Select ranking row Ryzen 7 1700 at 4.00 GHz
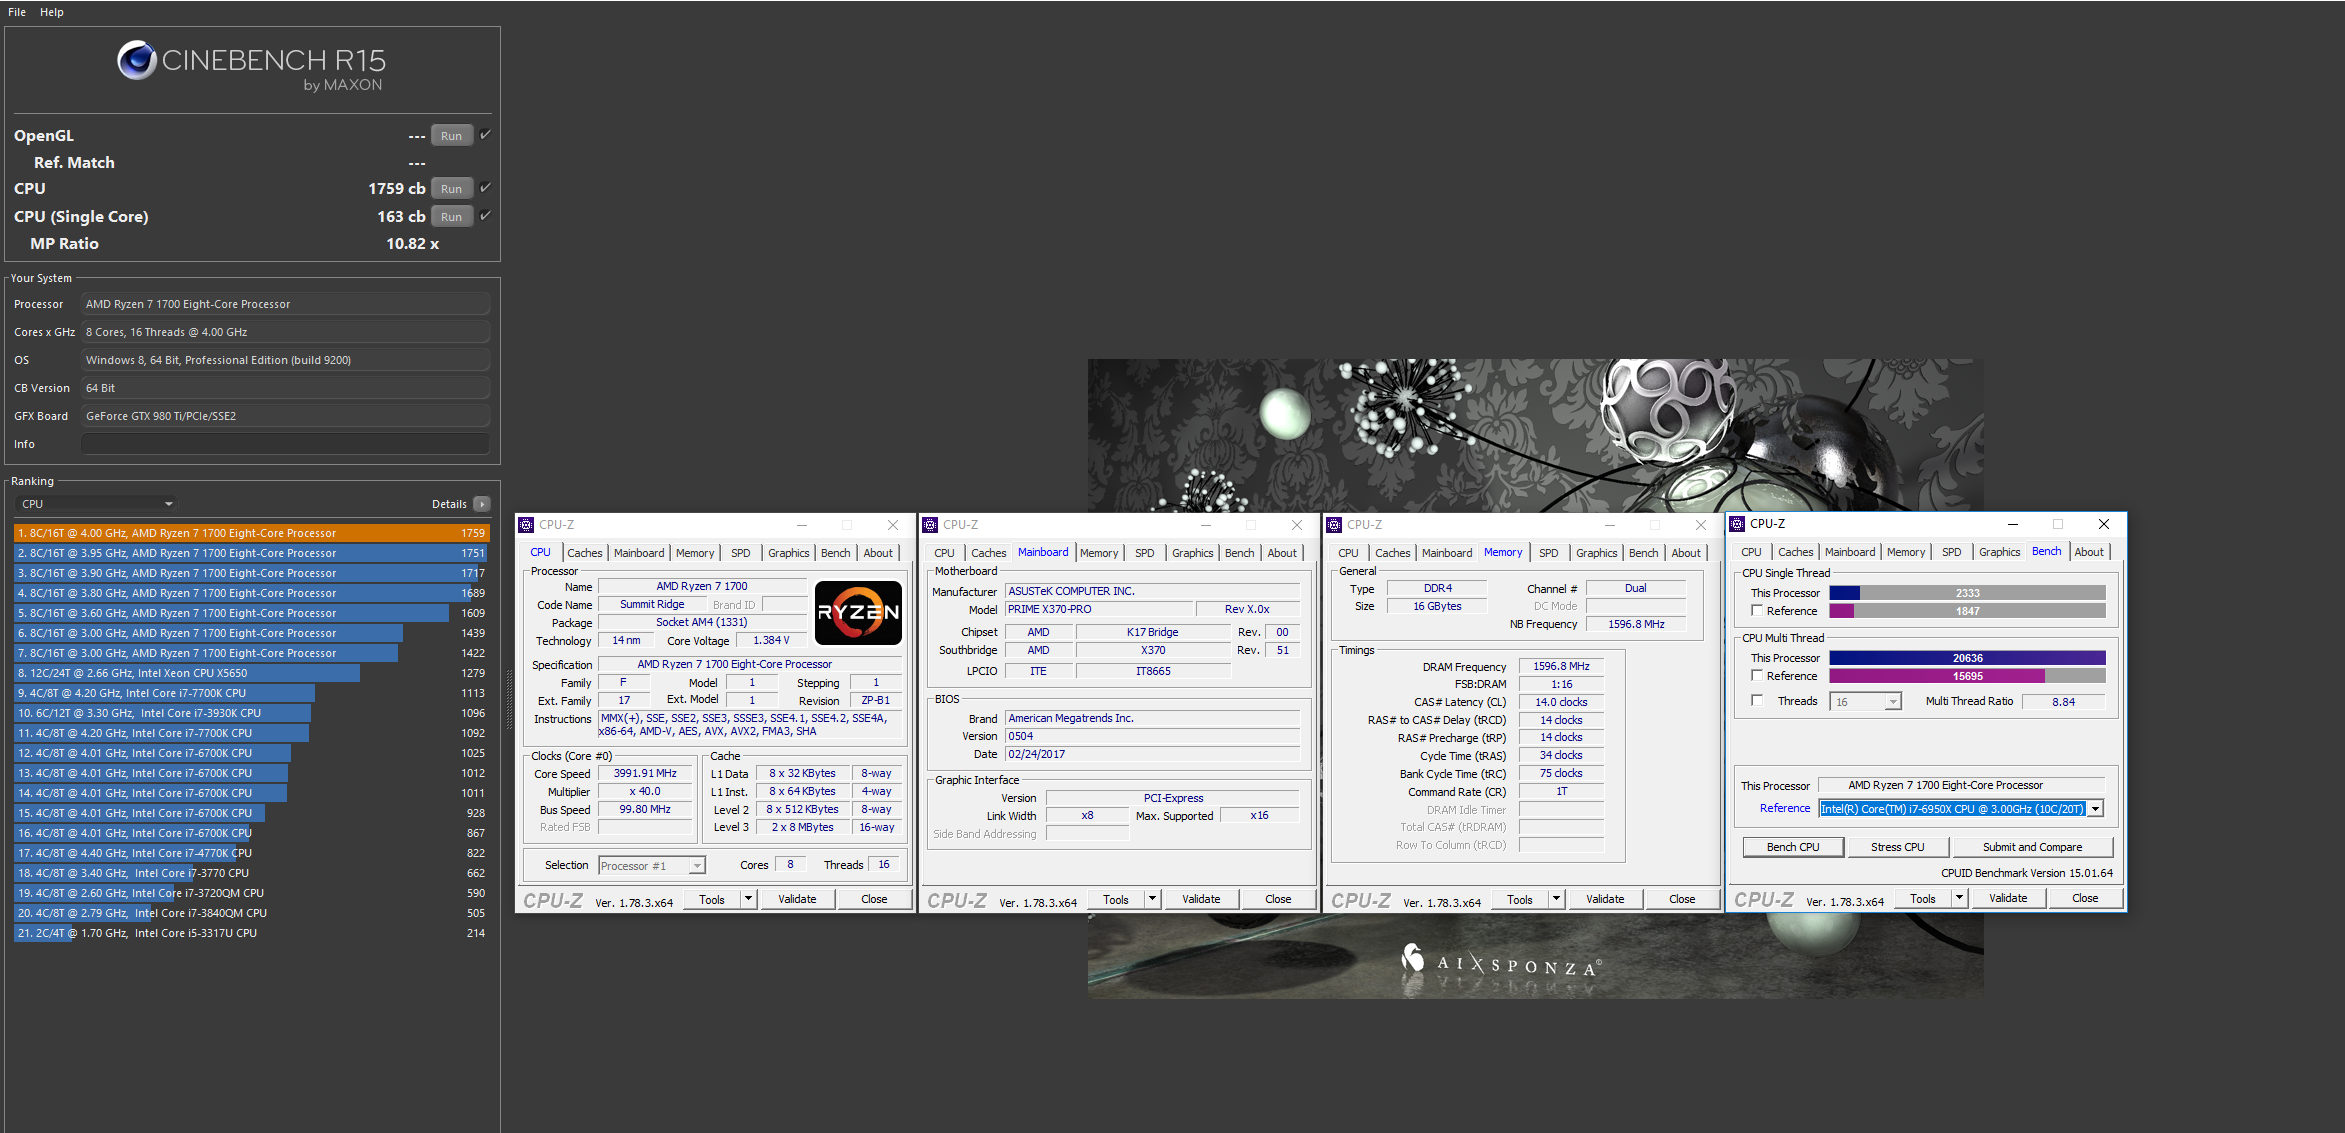2345x1133 pixels. (252, 533)
